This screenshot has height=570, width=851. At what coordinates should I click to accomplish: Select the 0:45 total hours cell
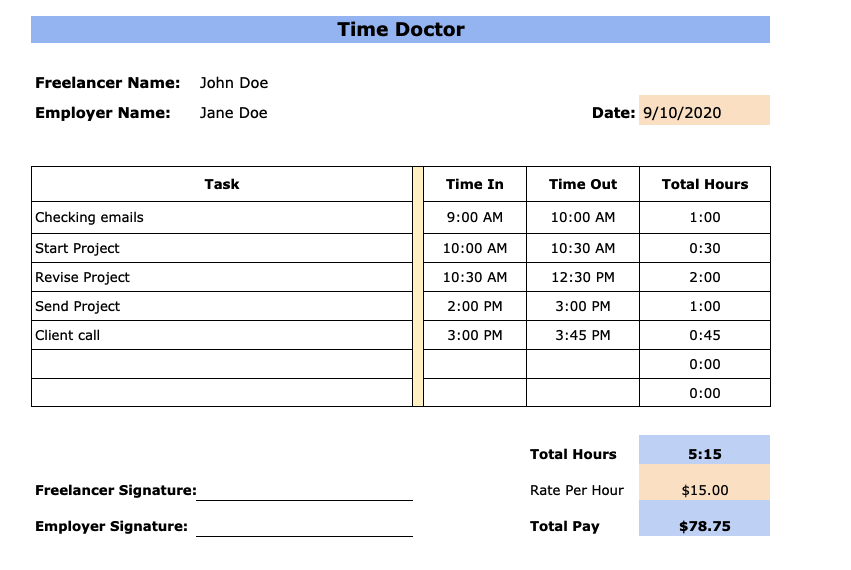705,335
